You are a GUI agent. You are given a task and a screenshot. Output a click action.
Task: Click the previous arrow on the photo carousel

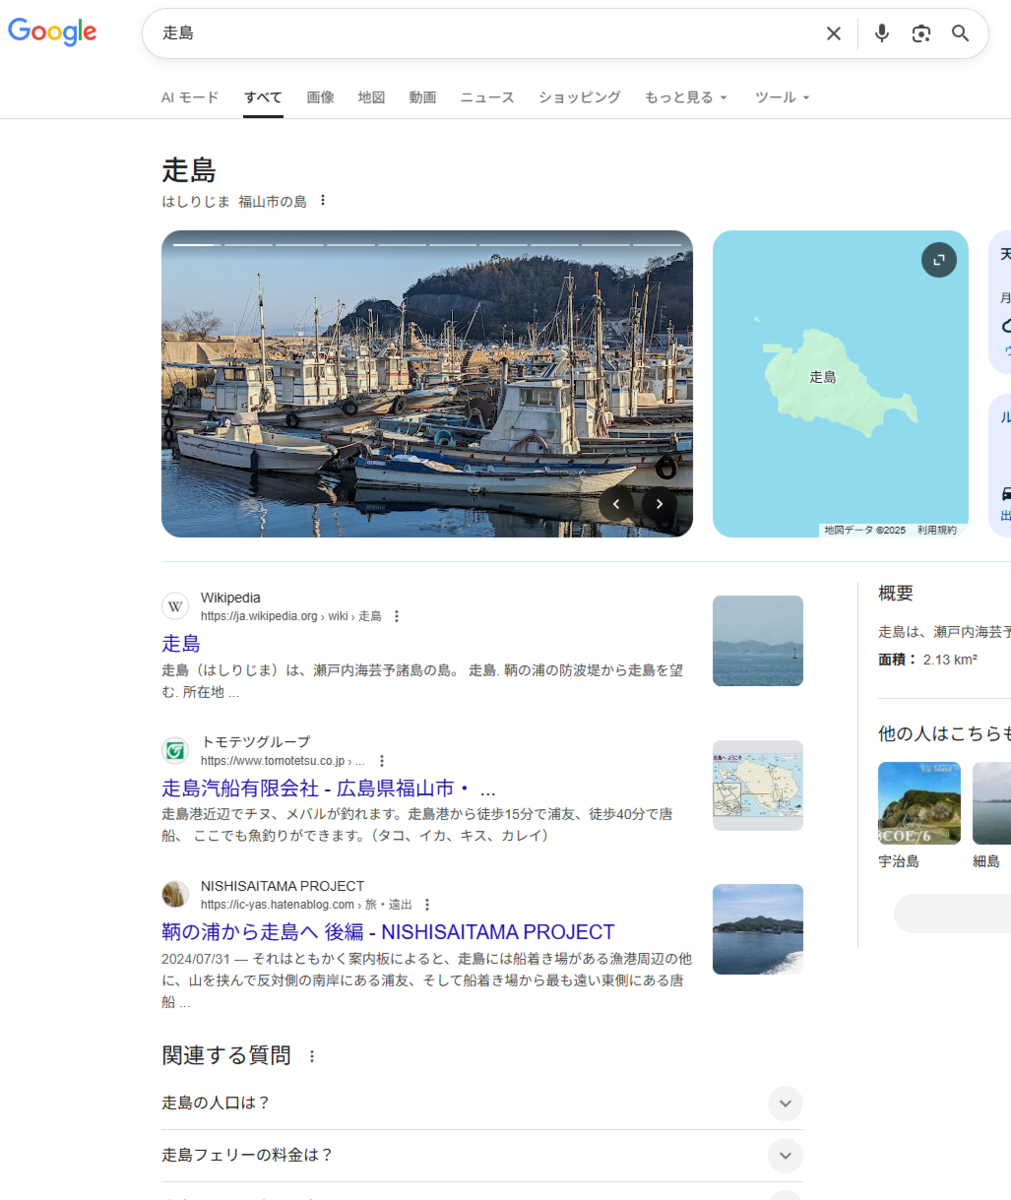(616, 503)
